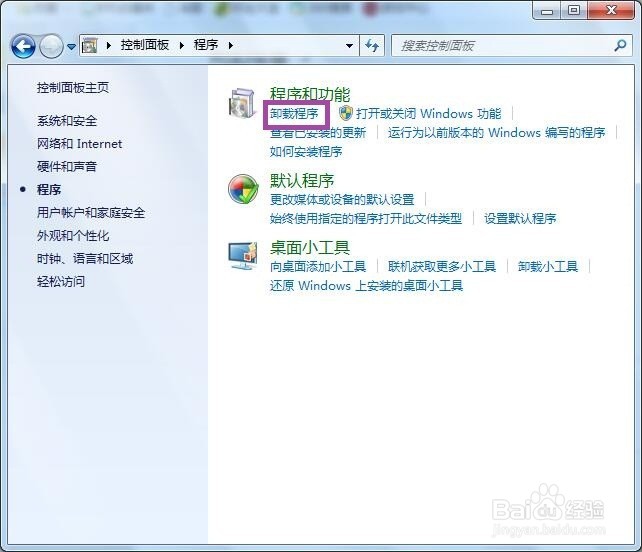Open 用户帐户和家庭安全 in sidebar
This screenshot has width=642, height=552.
(x=91, y=213)
